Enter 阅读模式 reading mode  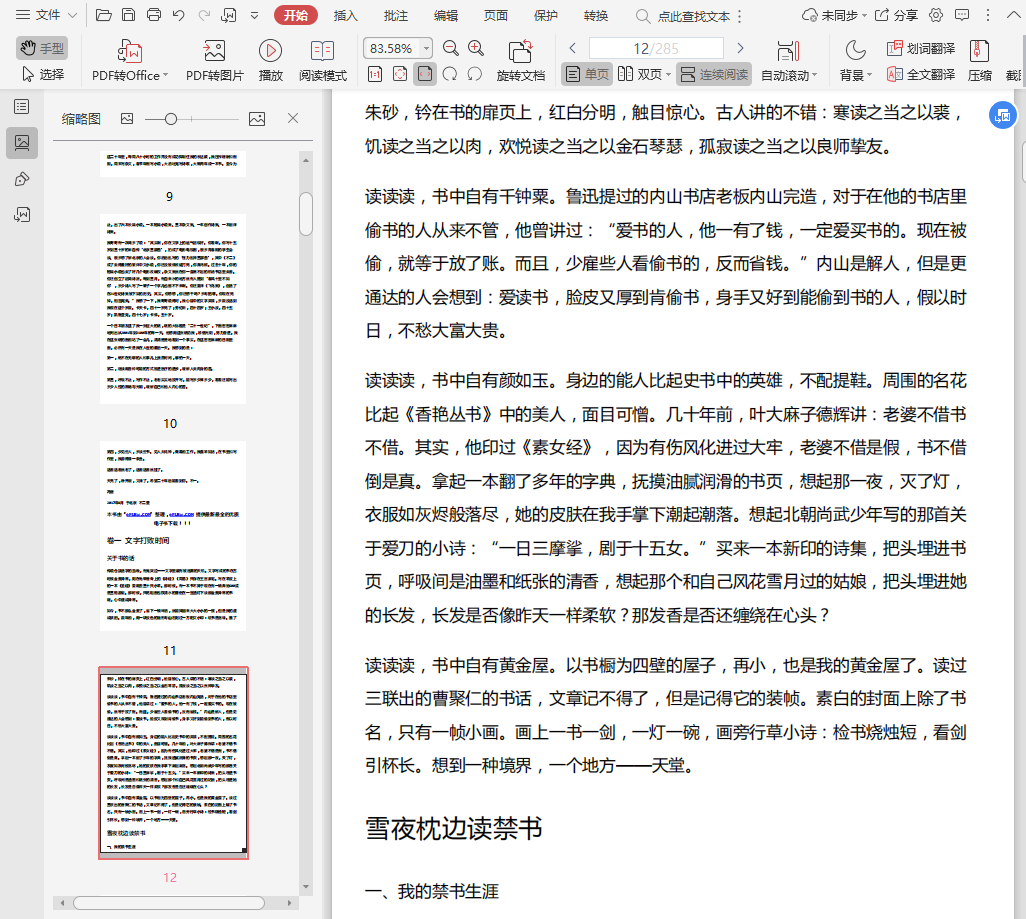point(323,60)
